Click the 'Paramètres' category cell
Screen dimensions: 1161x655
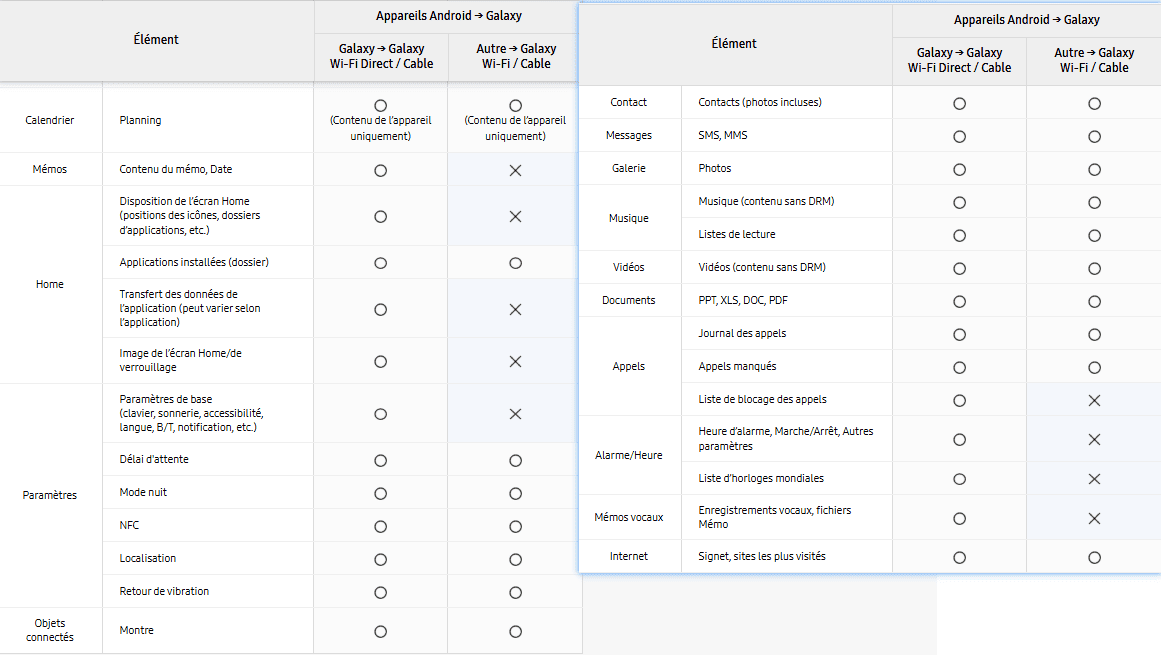50,495
